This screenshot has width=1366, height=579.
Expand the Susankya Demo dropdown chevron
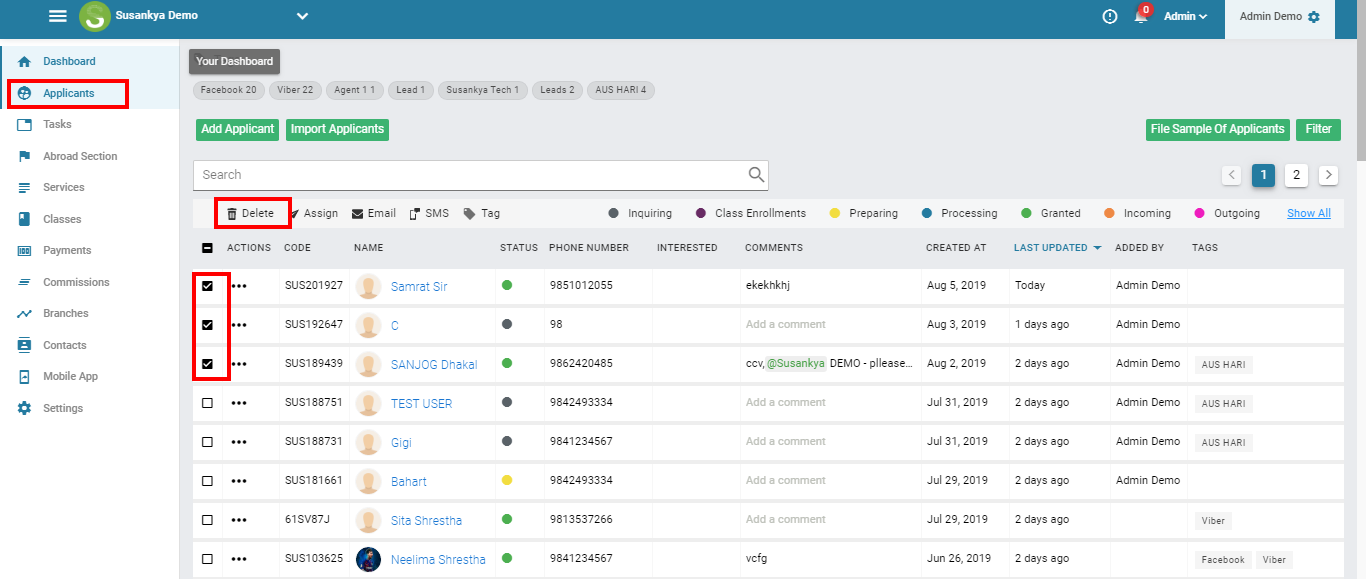point(302,16)
